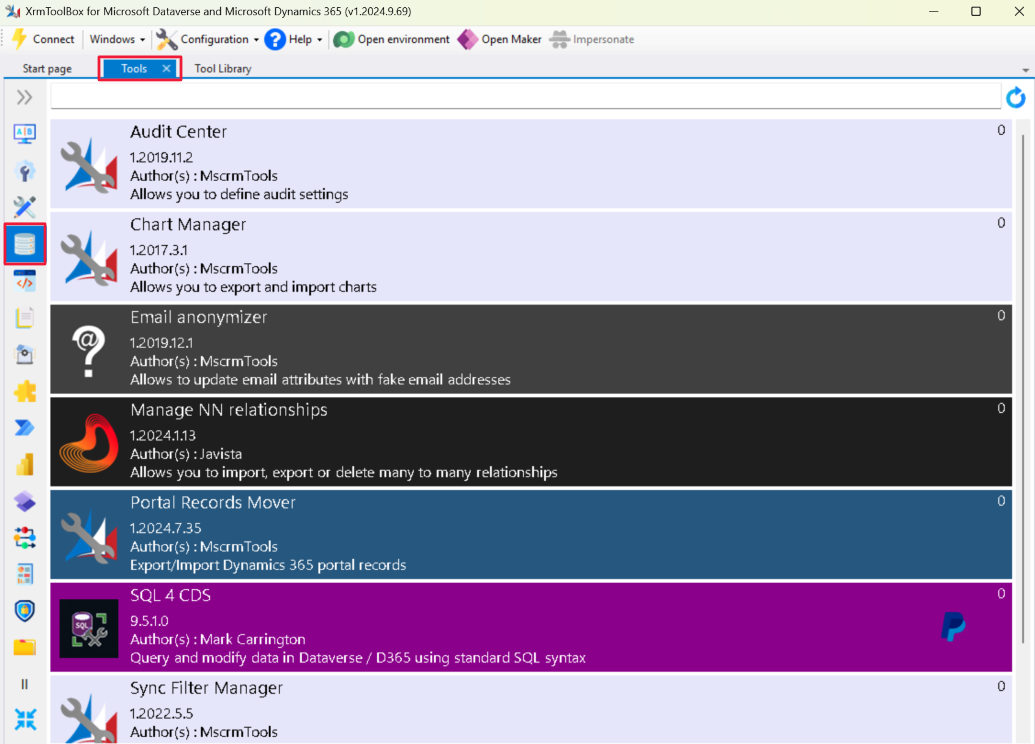Select the purple Power Apps layers icon

coord(24,501)
